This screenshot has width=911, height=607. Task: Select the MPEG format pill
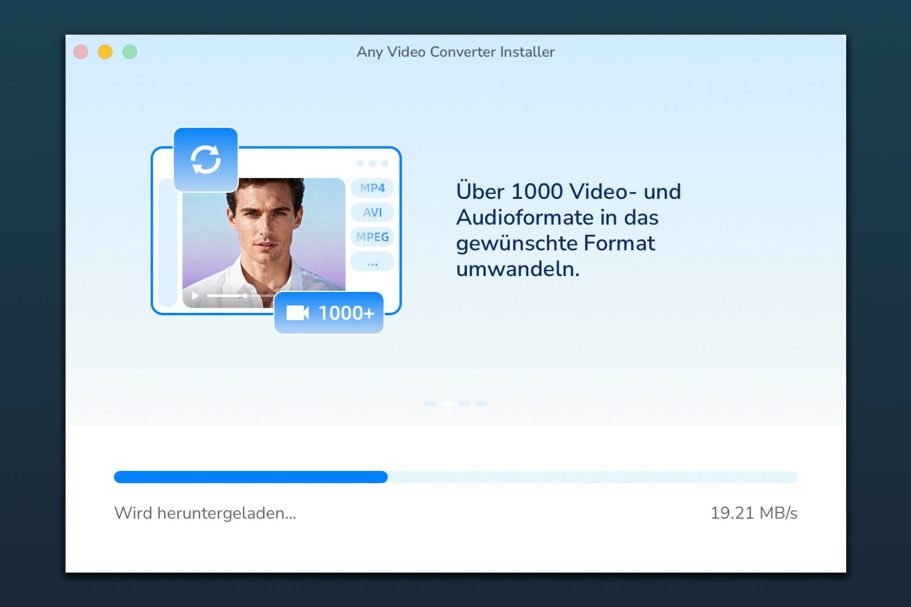[x=372, y=237]
